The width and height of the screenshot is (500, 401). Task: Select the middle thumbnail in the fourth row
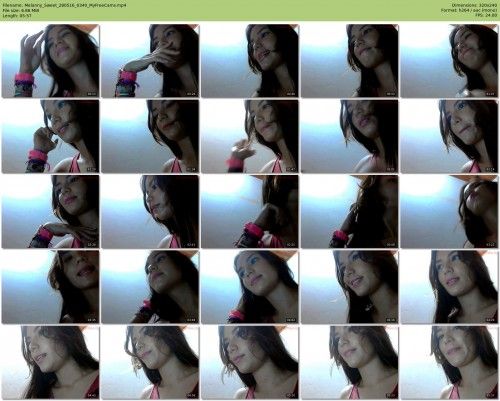coord(250,287)
